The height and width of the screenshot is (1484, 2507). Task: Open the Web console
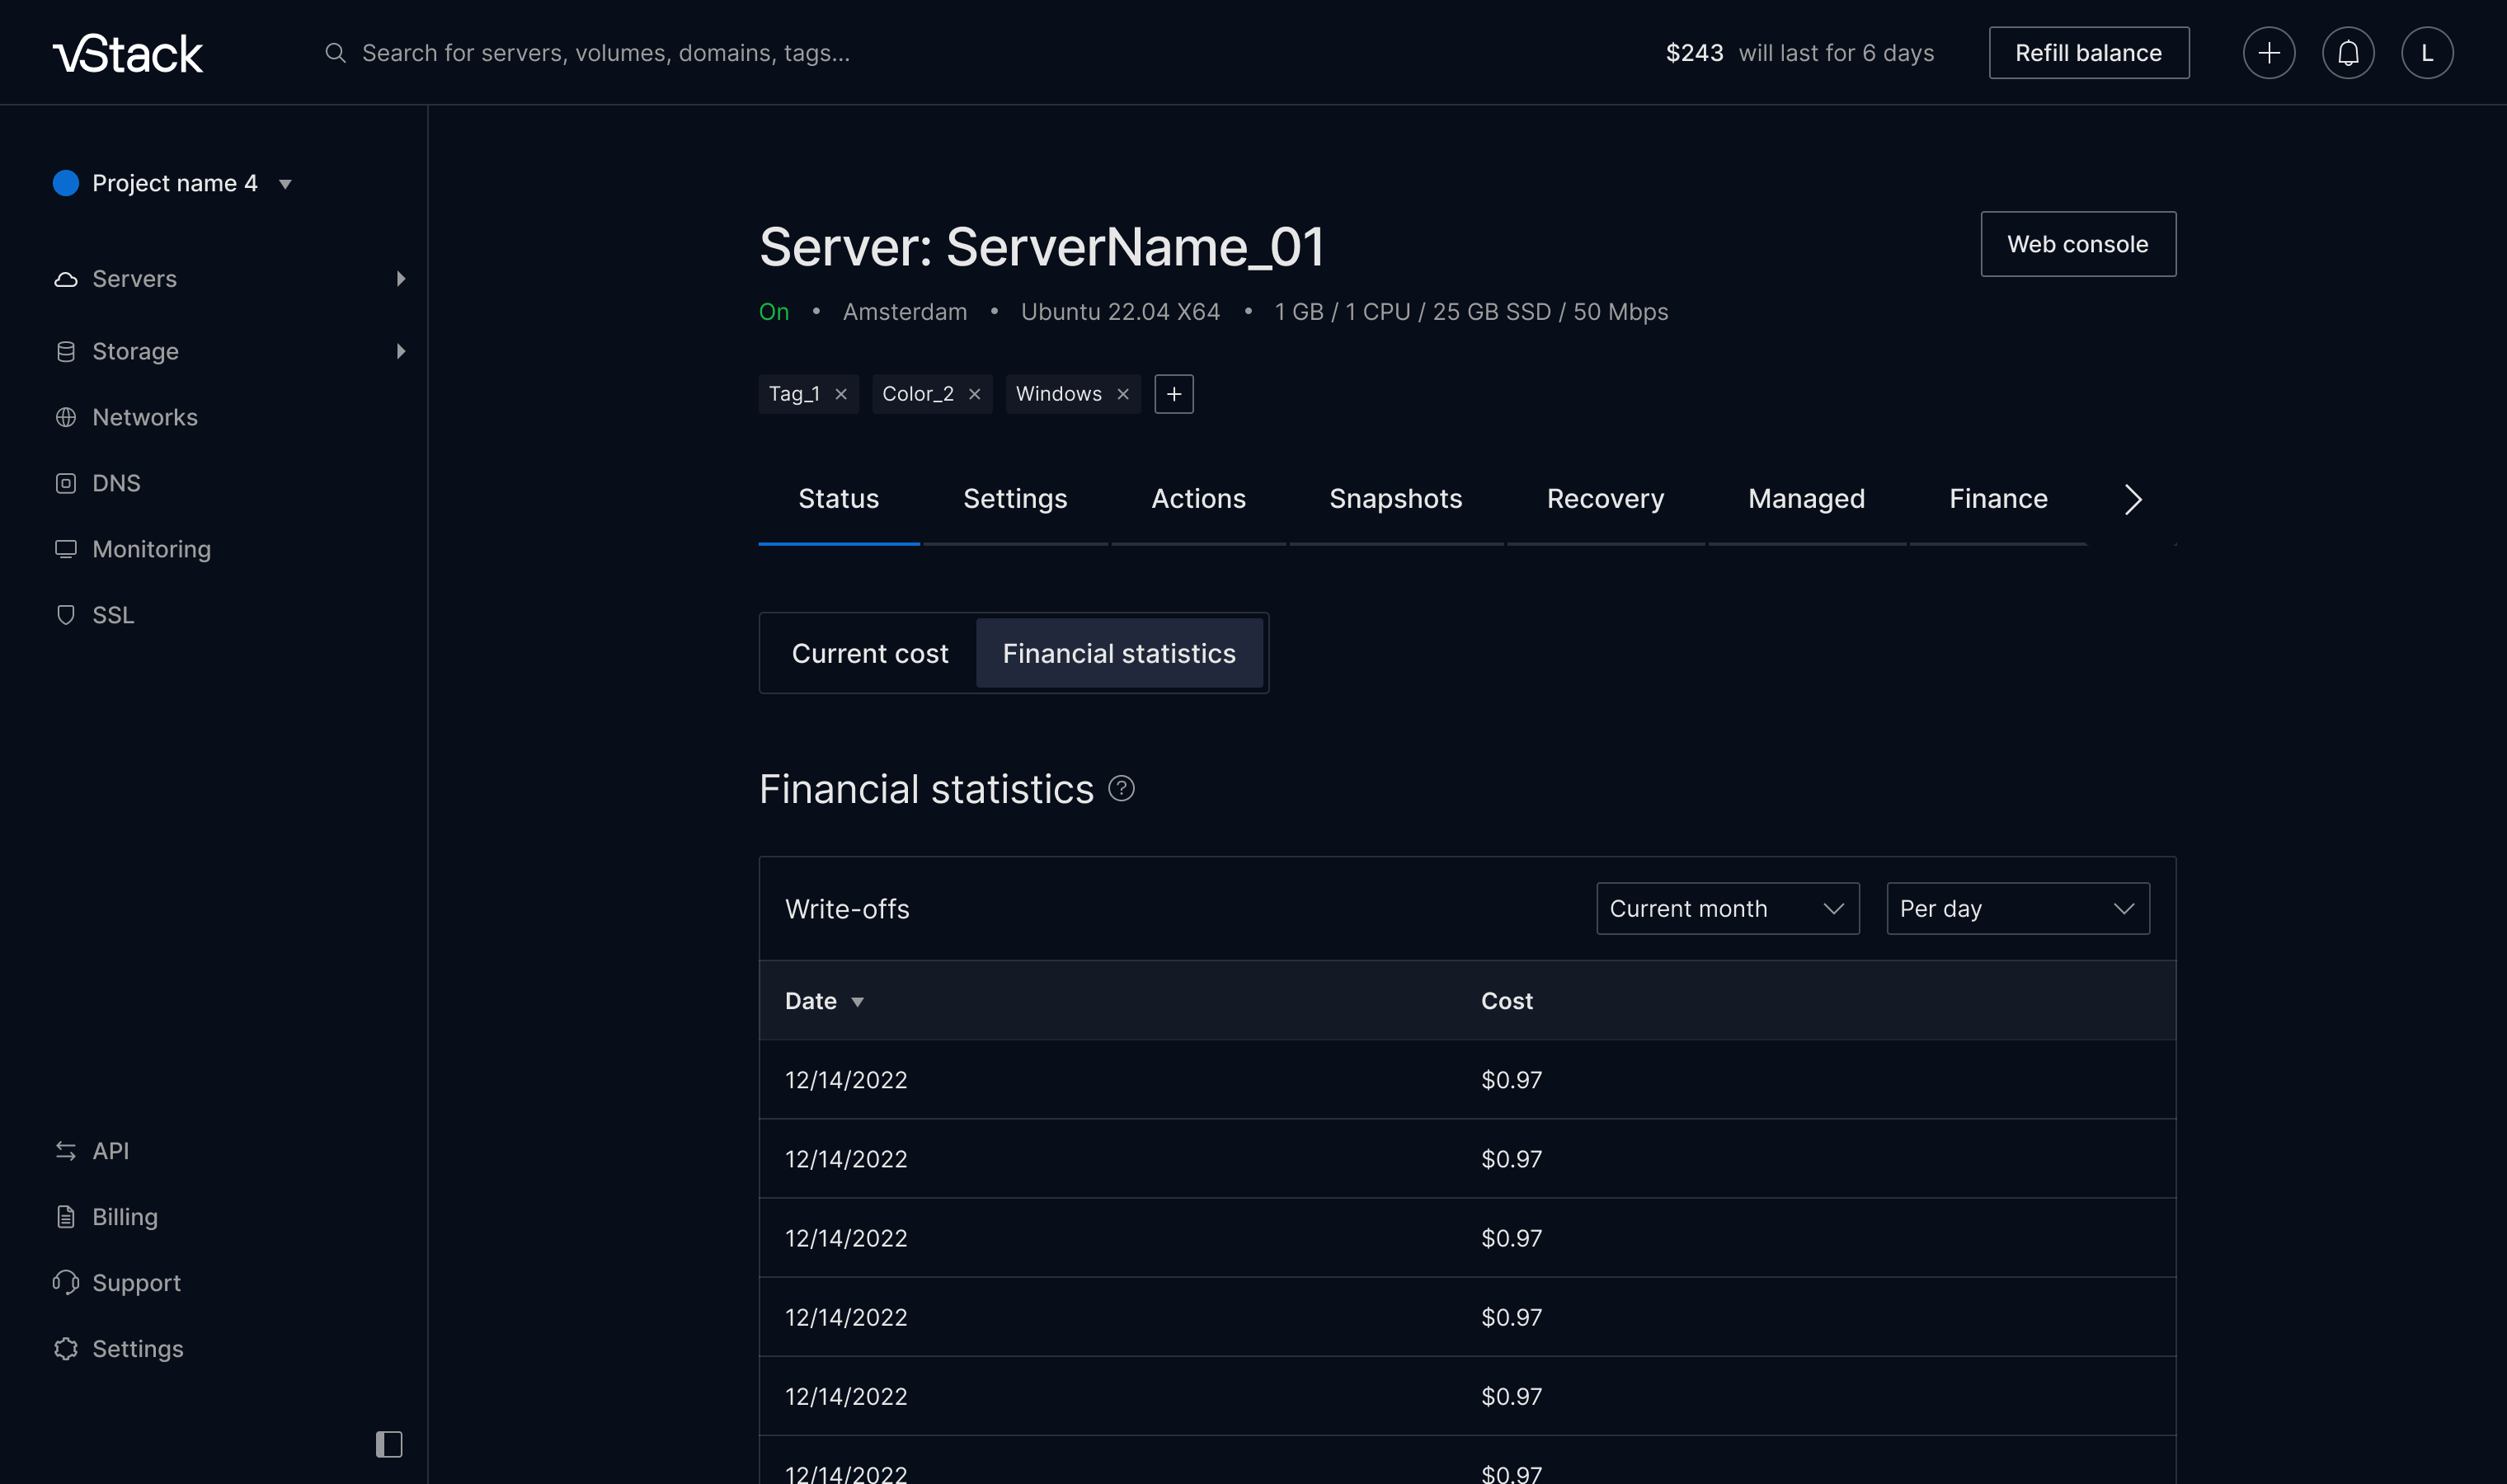tap(2077, 244)
